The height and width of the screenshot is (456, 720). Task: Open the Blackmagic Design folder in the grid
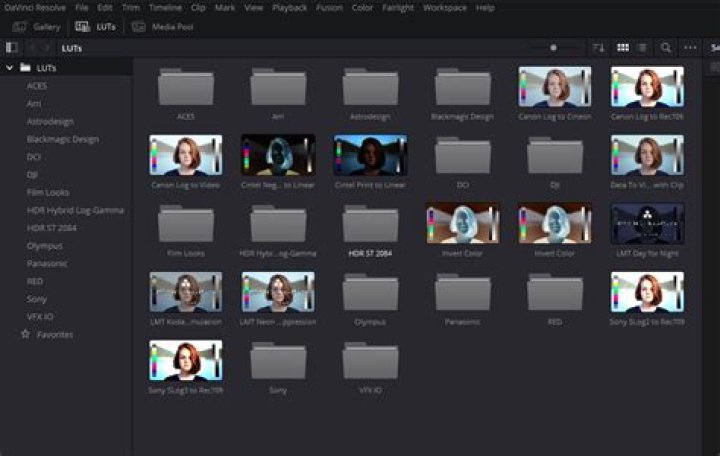tap(463, 87)
